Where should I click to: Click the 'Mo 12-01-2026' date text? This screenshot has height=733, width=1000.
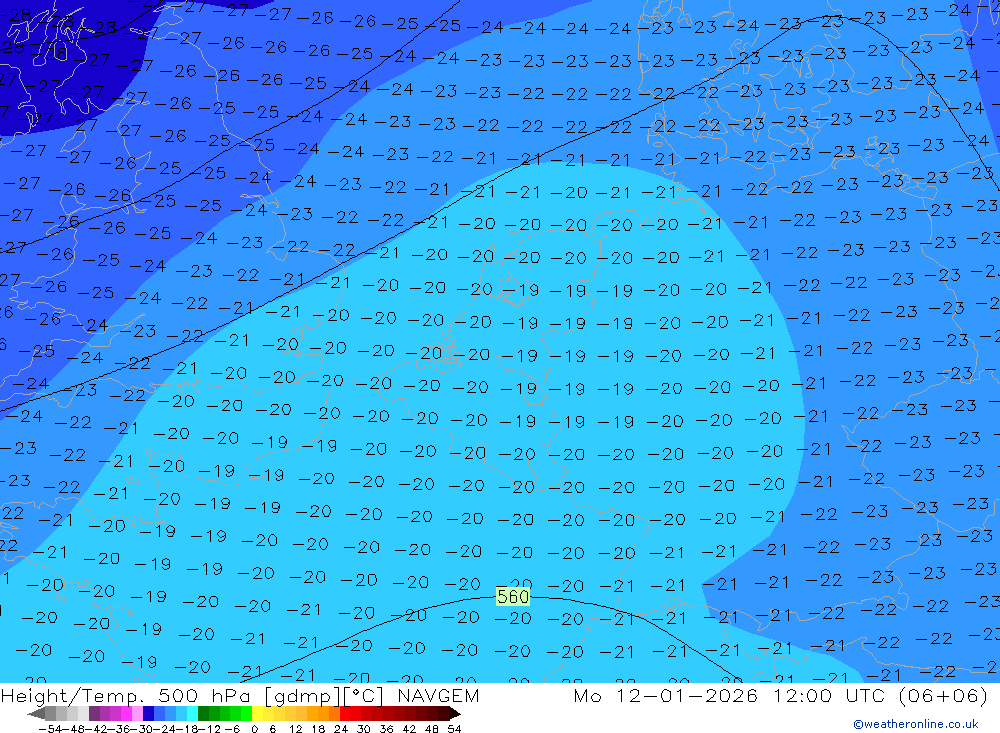(x=666, y=695)
